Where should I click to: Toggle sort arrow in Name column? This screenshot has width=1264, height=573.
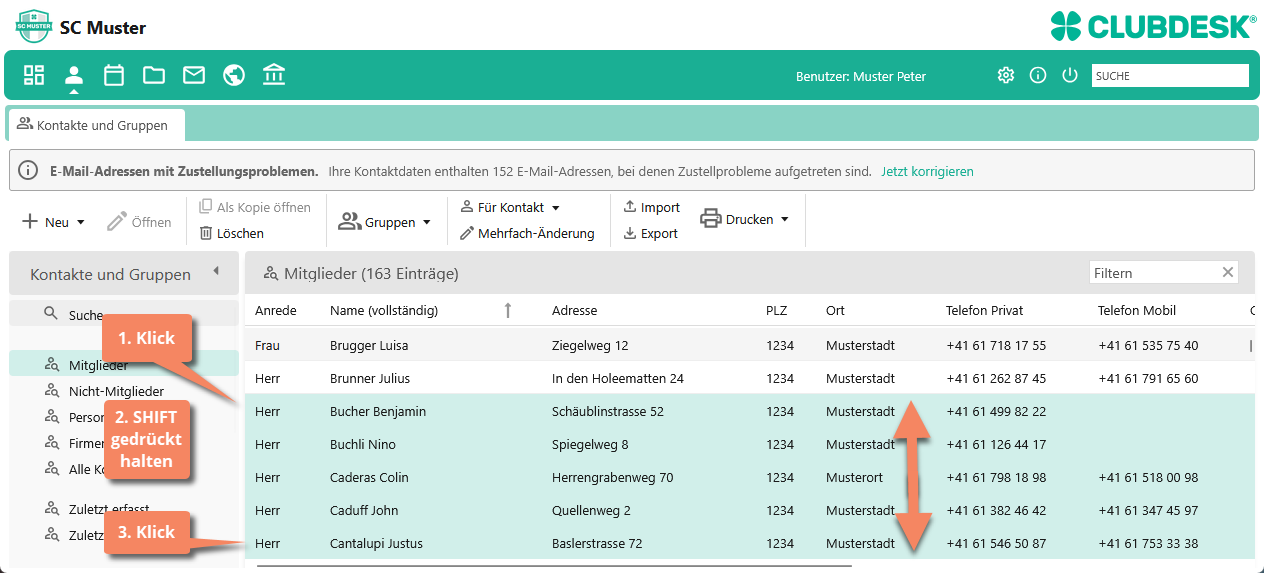(x=507, y=311)
